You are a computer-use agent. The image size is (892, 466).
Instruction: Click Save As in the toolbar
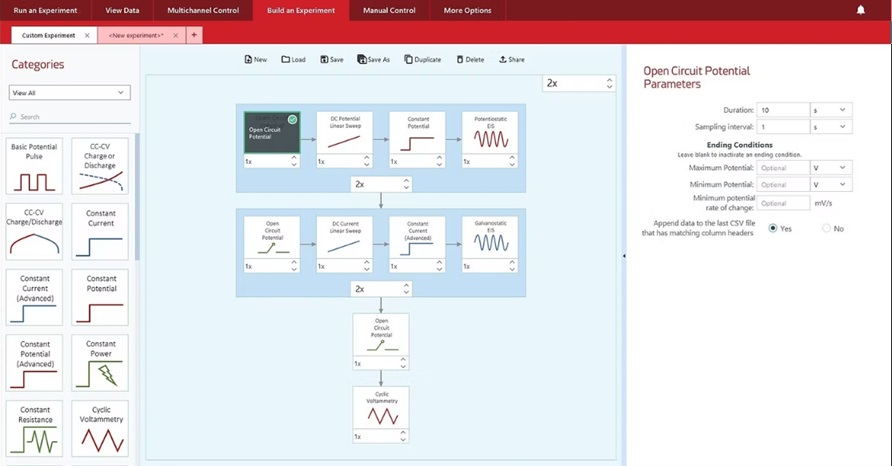pos(374,59)
